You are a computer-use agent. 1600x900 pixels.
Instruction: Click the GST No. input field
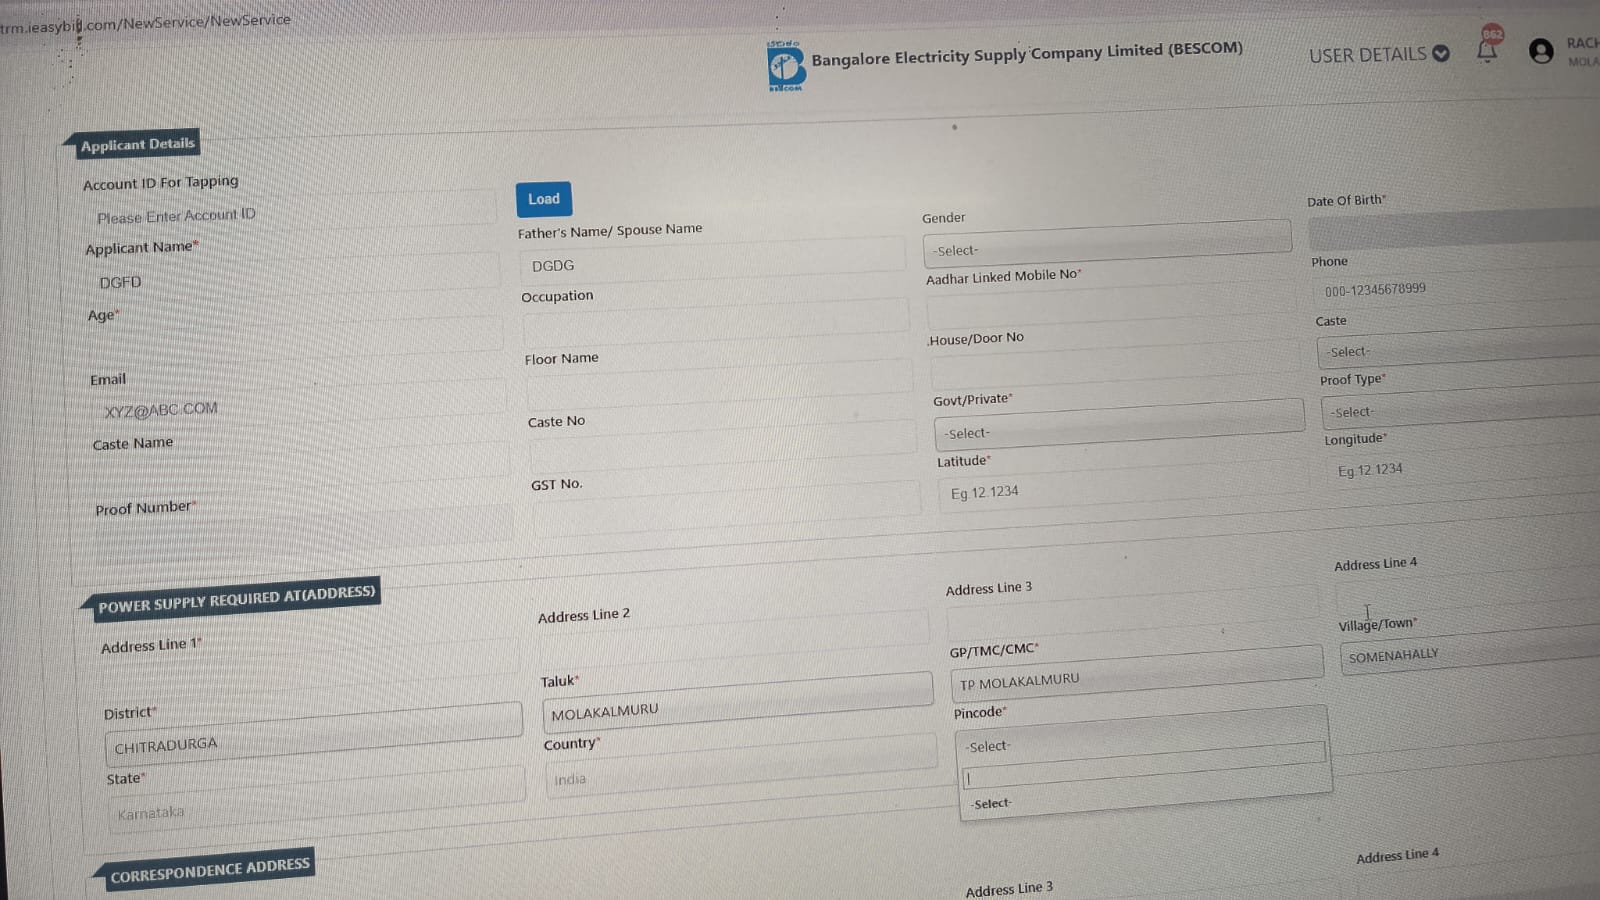pyautogui.click(x=727, y=508)
